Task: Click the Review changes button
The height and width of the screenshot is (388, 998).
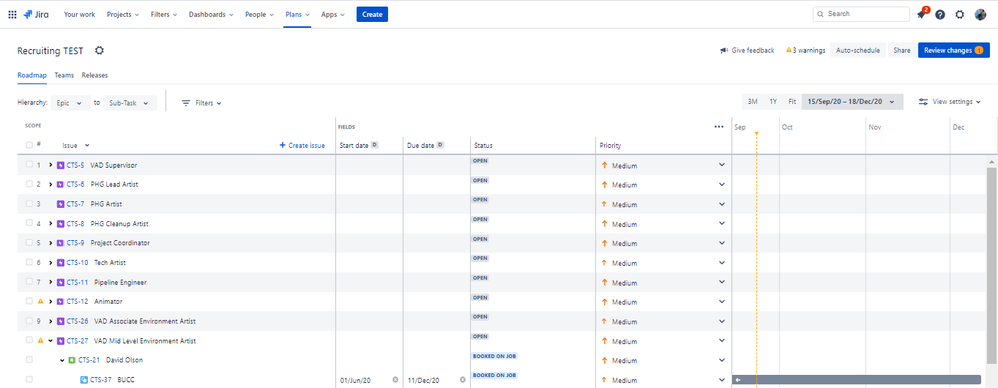Action: (x=953, y=50)
